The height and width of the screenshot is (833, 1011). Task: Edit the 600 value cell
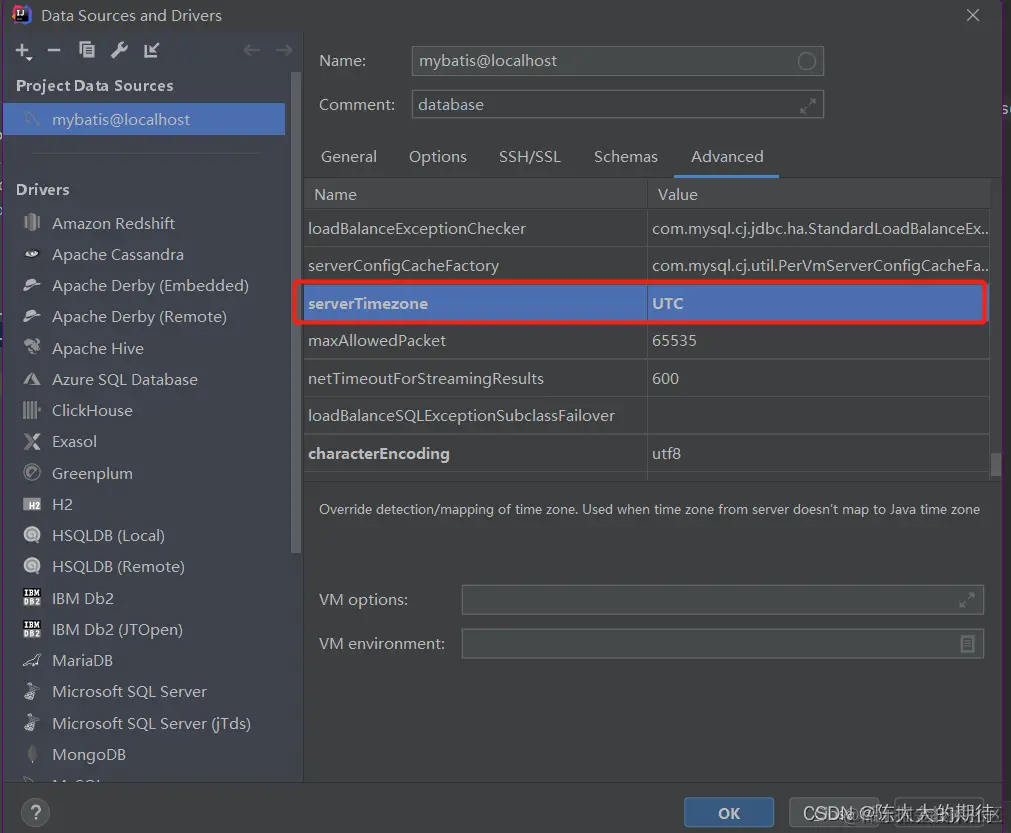click(818, 378)
